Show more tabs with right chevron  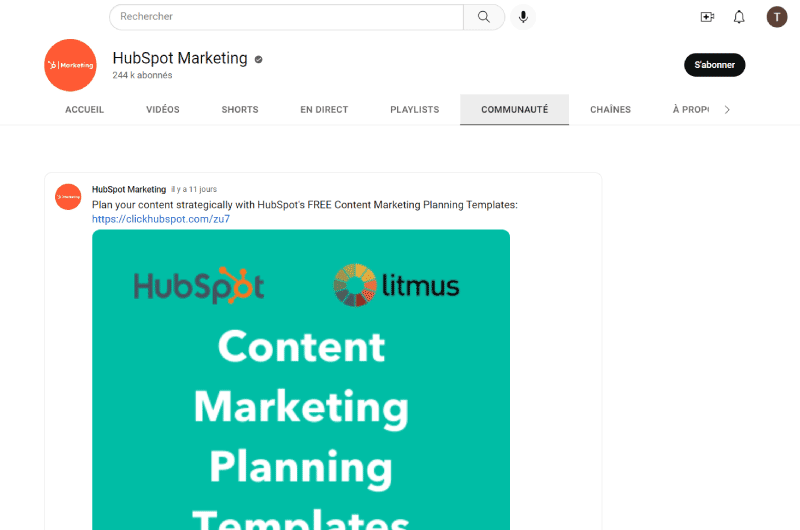pos(727,110)
